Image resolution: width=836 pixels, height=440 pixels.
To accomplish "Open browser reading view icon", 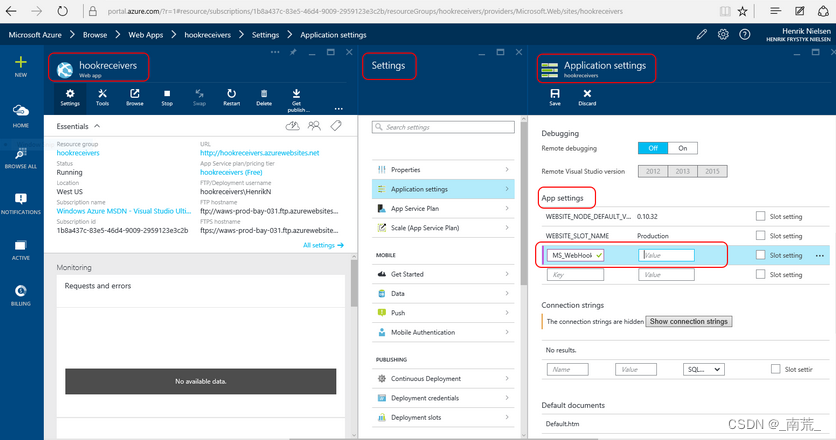I will click(725, 11).
